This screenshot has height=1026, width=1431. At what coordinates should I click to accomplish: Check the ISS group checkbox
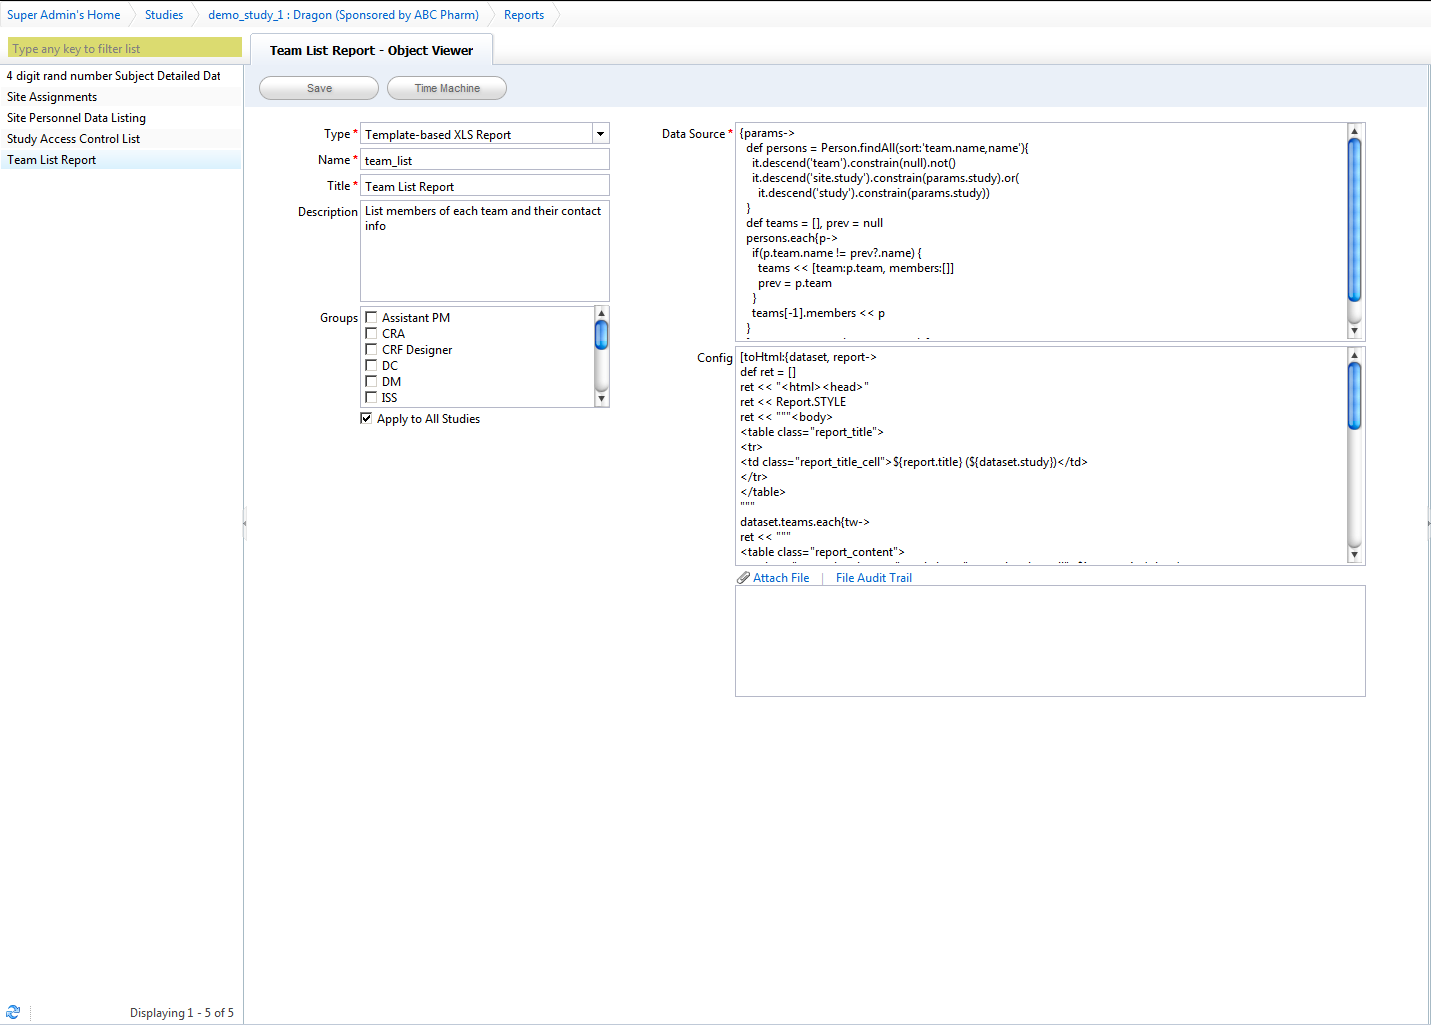pyautogui.click(x=371, y=398)
